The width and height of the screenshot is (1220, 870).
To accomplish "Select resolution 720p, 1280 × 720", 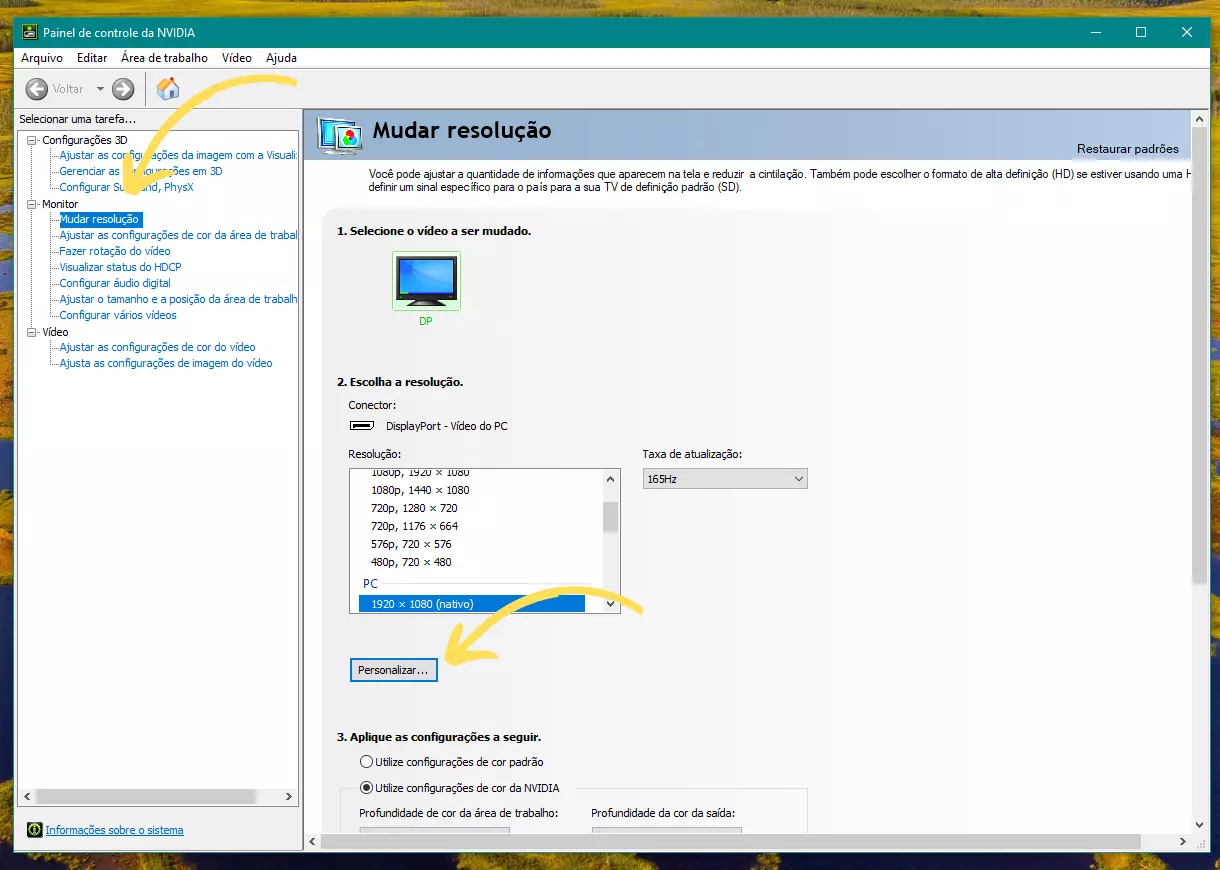I will click(x=414, y=508).
